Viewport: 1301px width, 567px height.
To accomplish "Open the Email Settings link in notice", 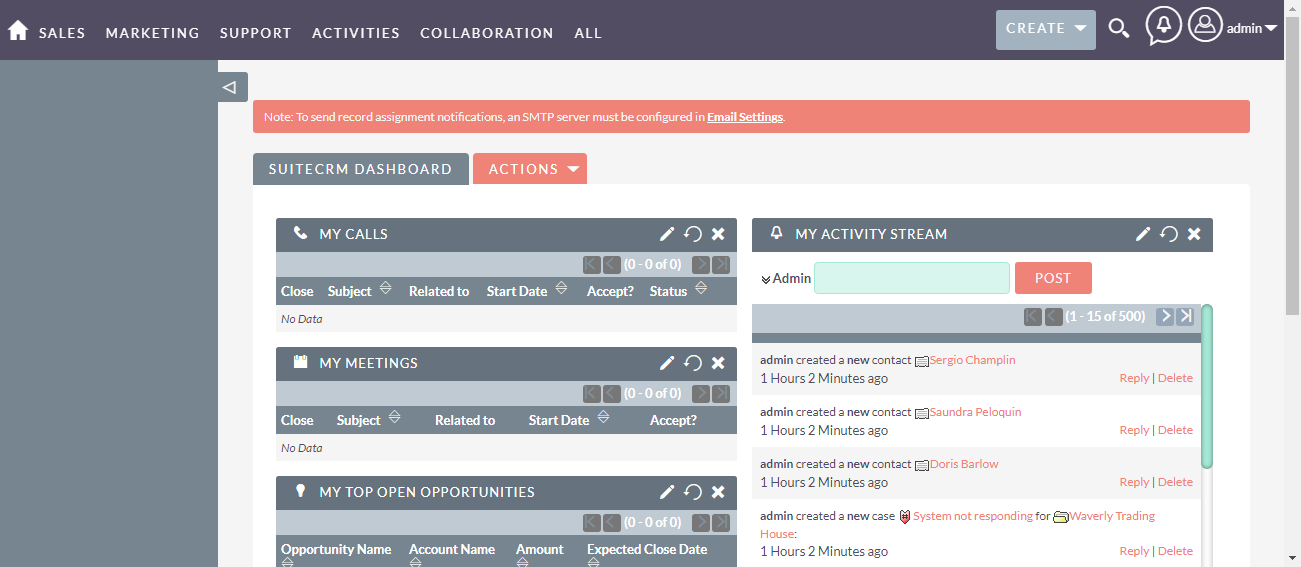I will (x=745, y=117).
